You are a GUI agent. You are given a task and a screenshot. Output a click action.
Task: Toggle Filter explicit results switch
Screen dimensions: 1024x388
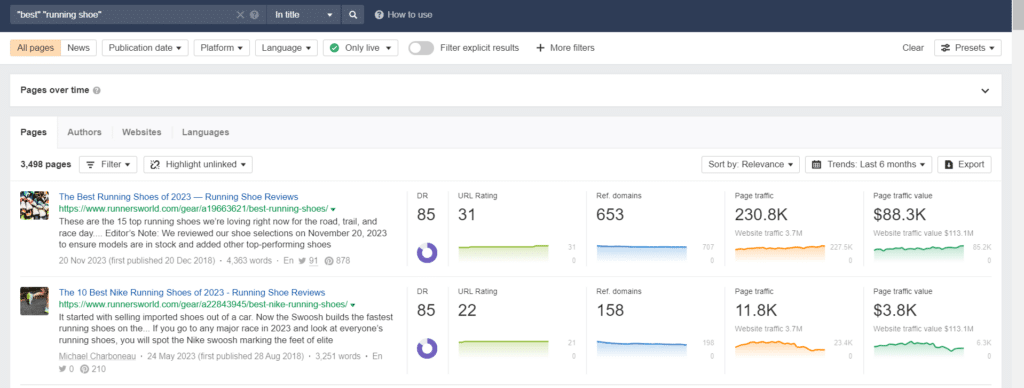421,48
